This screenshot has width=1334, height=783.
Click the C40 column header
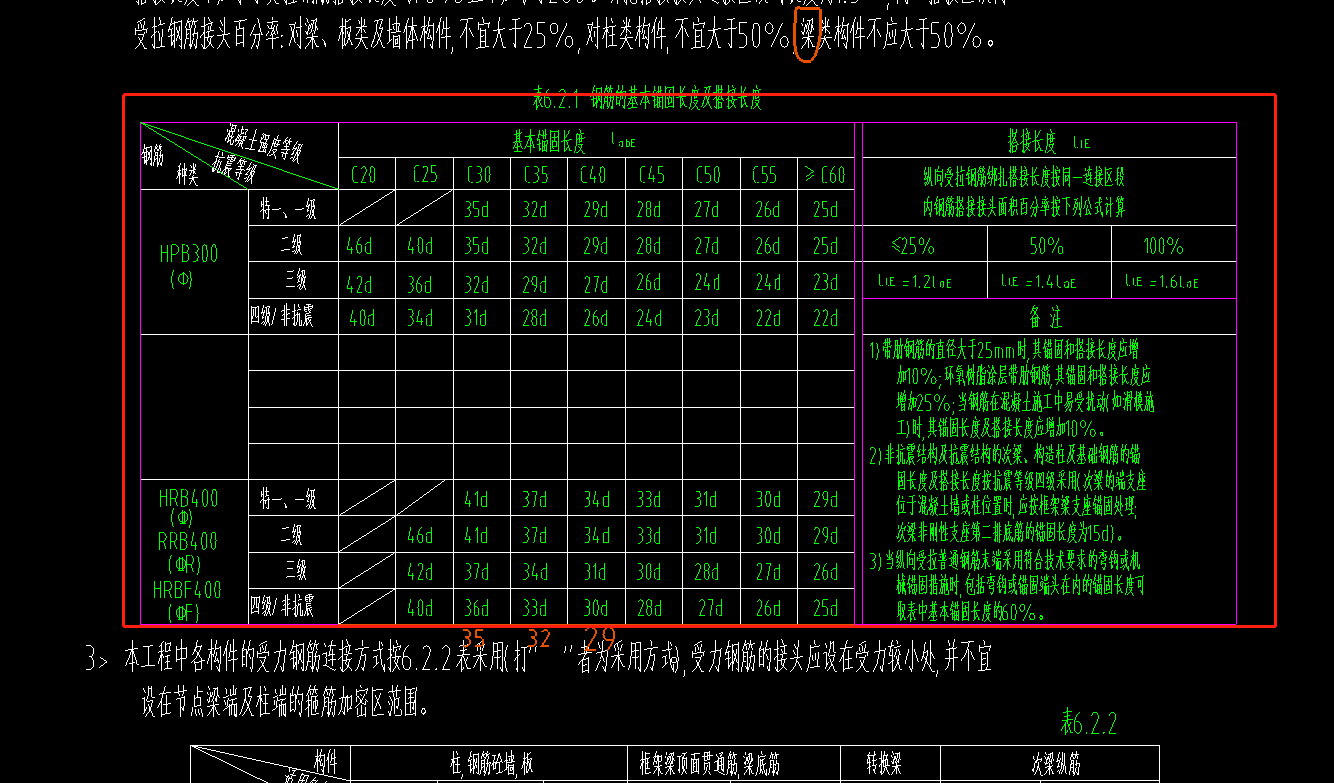(x=594, y=175)
